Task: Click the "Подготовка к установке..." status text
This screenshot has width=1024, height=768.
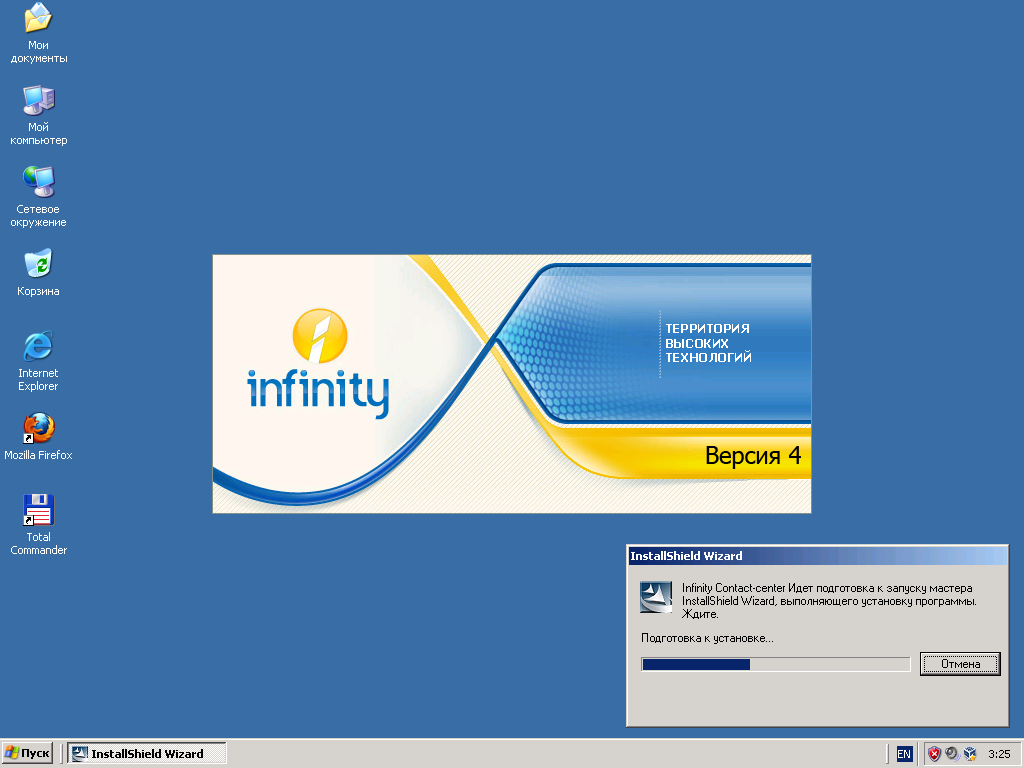Action: [x=707, y=638]
